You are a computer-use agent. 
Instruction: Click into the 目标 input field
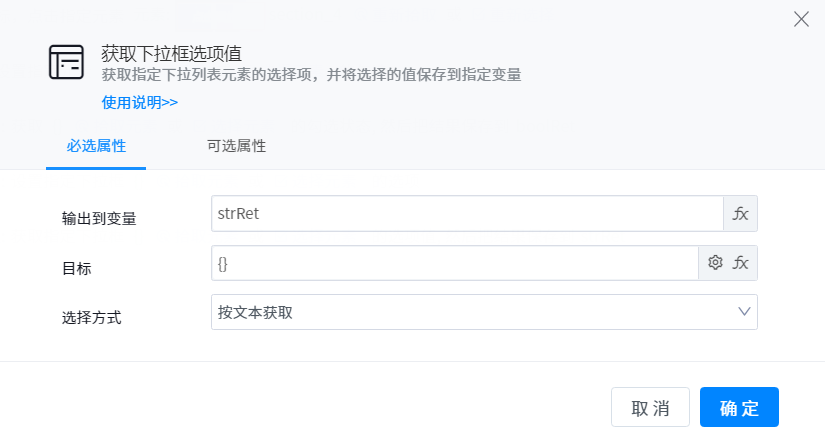coord(455,263)
